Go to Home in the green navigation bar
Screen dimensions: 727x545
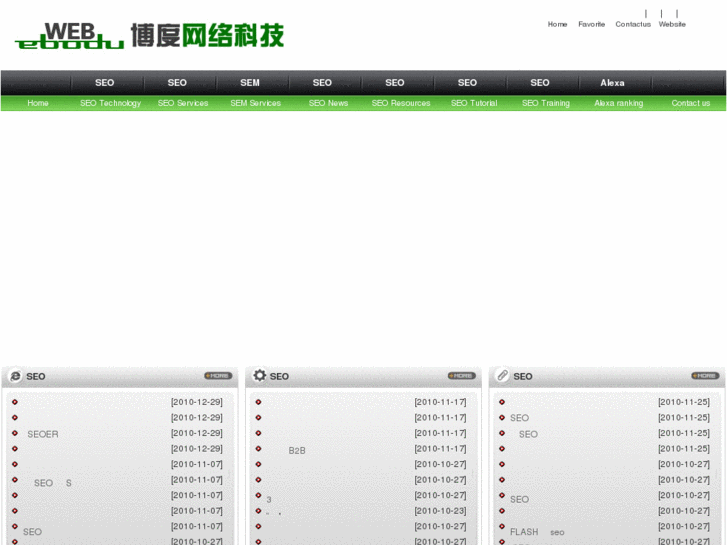[38, 103]
